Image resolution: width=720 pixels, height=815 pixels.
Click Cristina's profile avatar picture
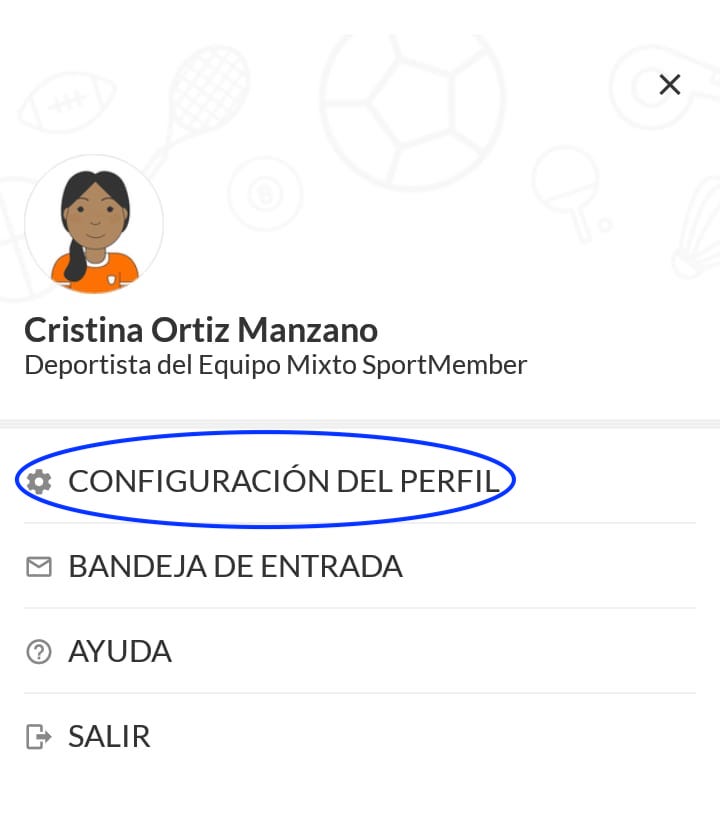tap(94, 224)
